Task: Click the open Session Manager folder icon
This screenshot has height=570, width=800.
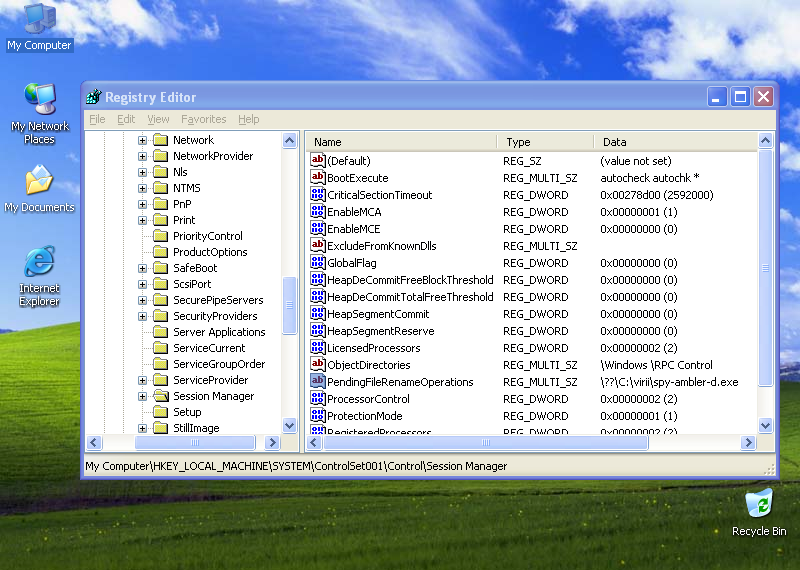Action: (161, 395)
